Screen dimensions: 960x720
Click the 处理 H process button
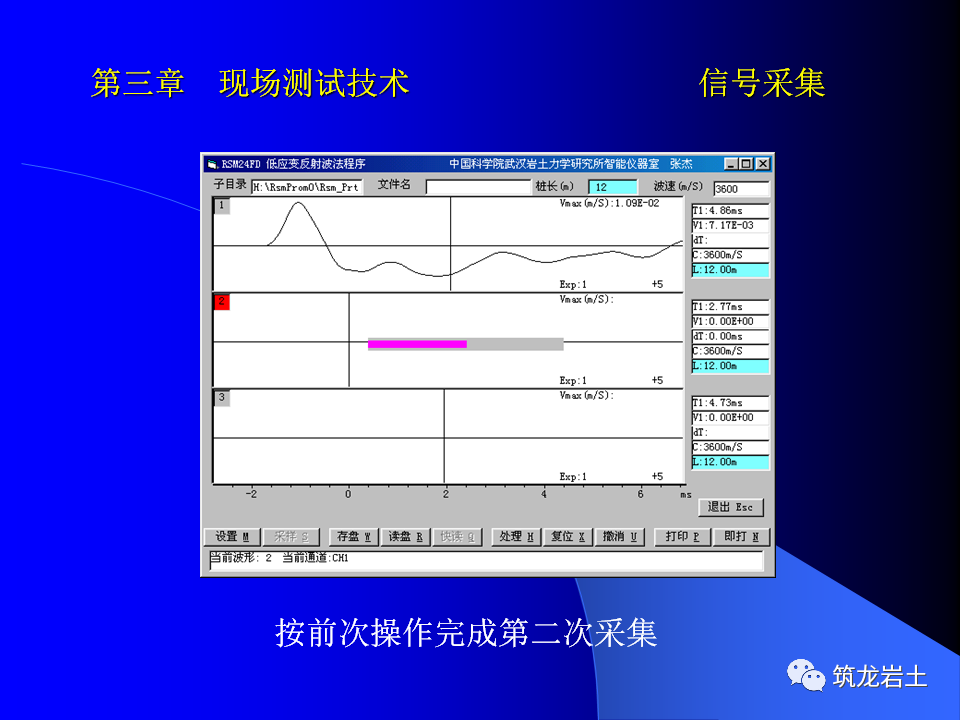[x=516, y=537]
